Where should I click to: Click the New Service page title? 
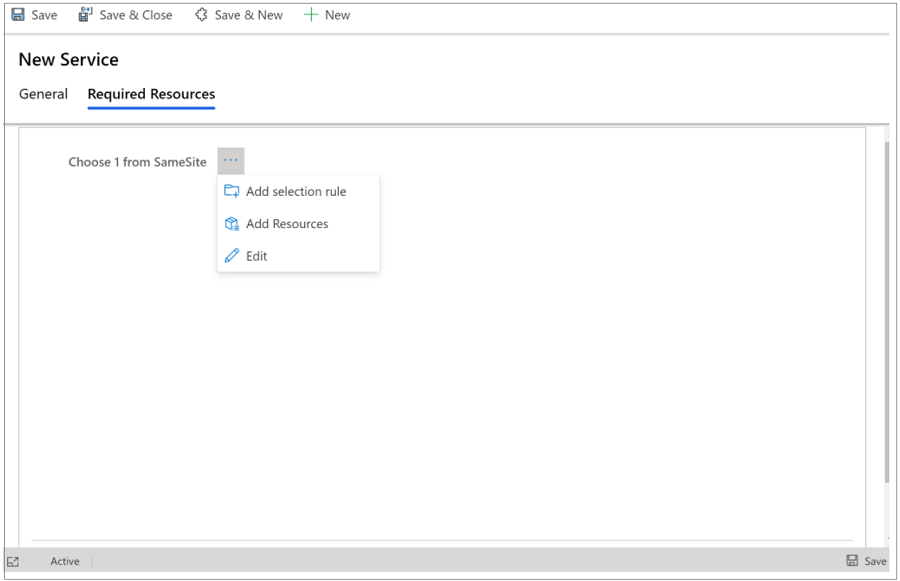(69, 60)
